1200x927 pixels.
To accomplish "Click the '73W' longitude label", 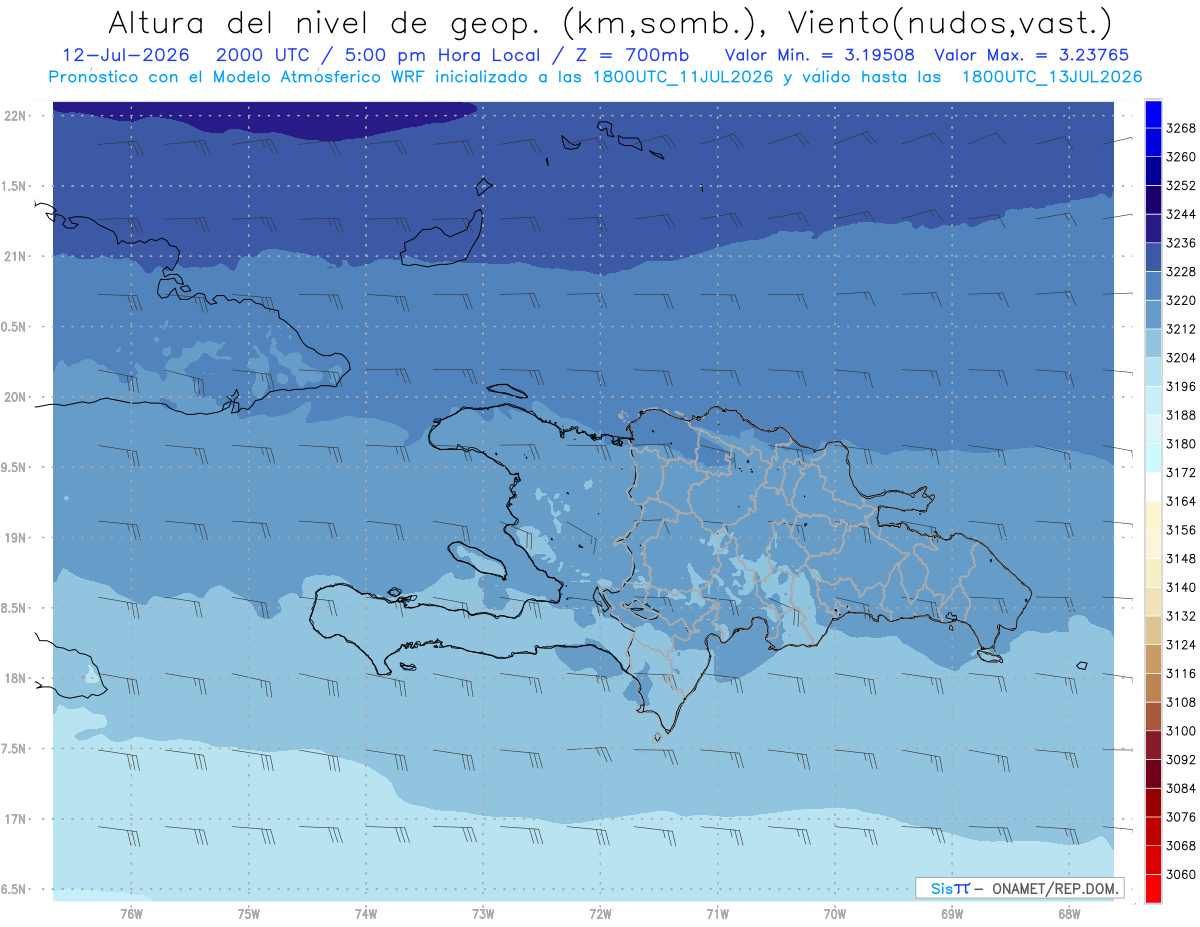I will [x=483, y=914].
